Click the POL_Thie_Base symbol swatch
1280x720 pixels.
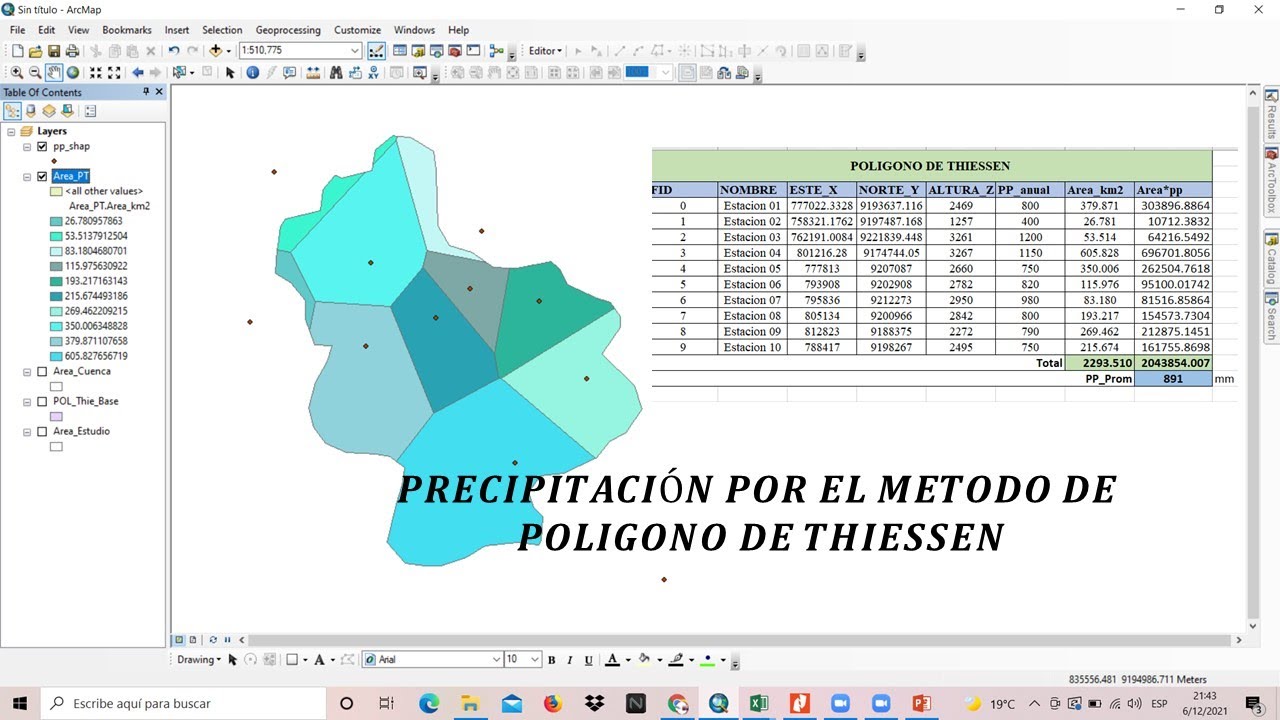pyautogui.click(x=56, y=416)
